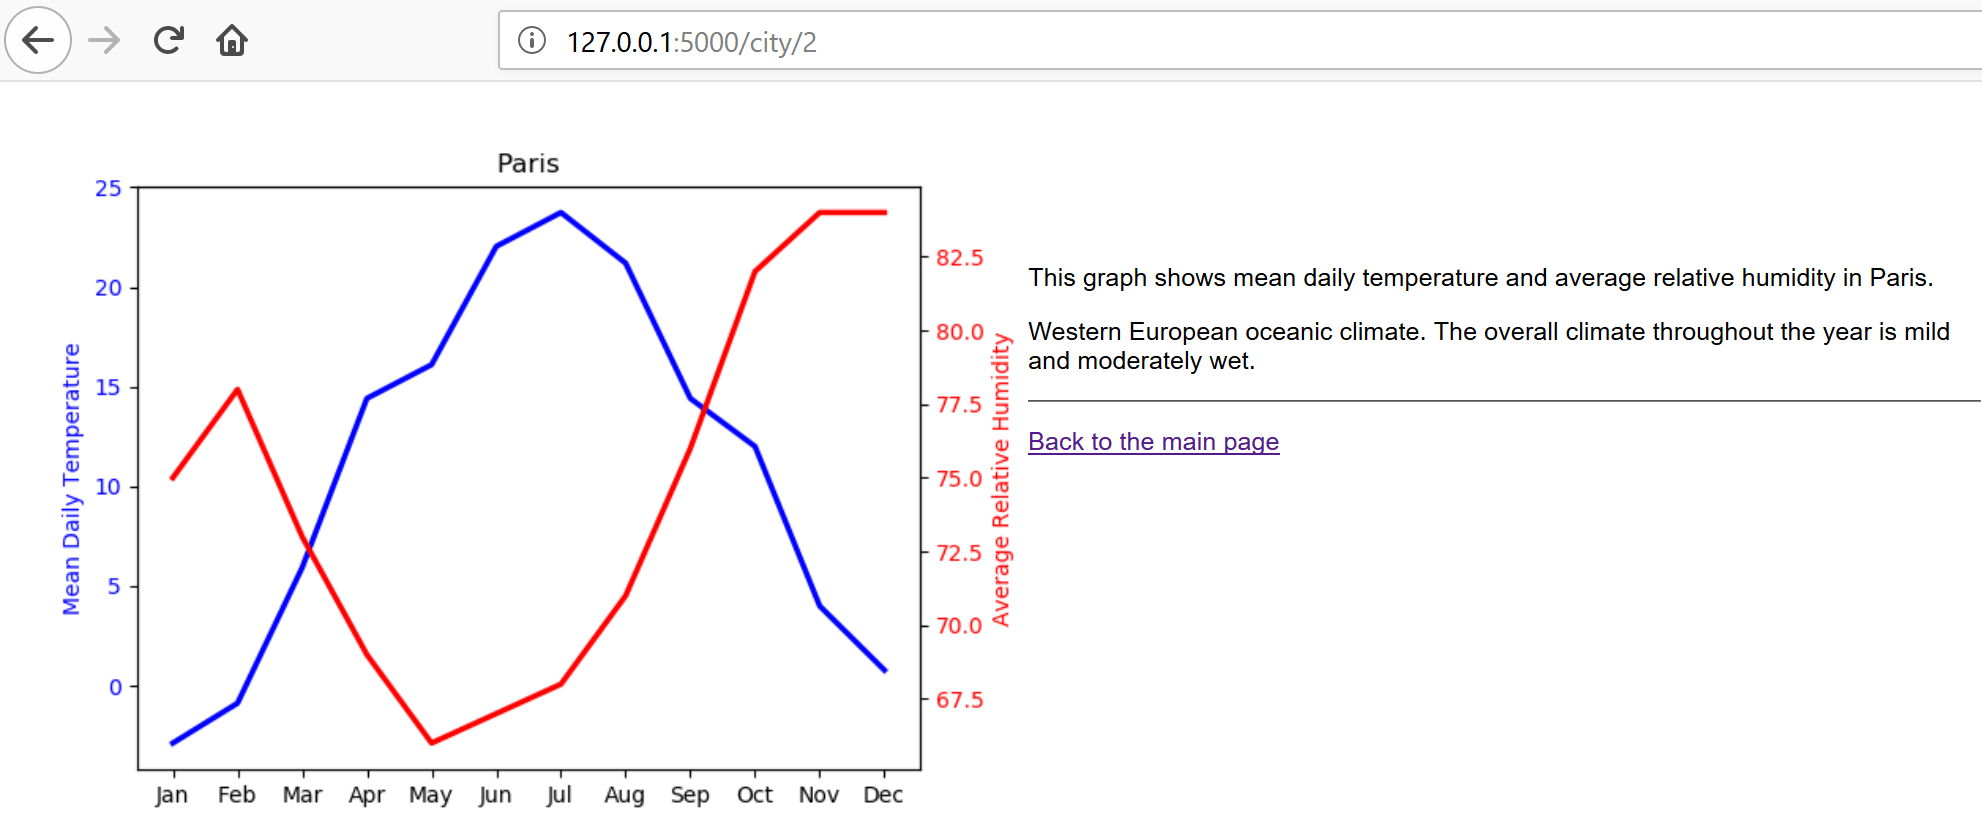This screenshot has height=829, width=1982.
Task: Click the 'Average Relative Humidity' axis label
Action: 1000,480
